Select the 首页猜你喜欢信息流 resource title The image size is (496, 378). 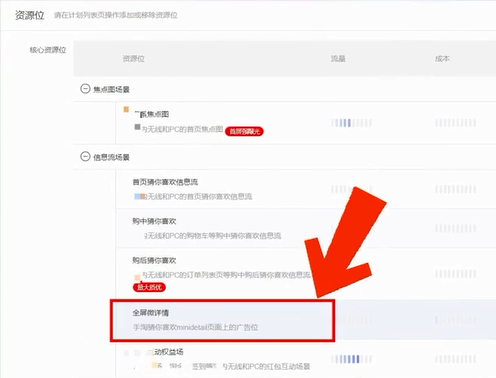(165, 182)
